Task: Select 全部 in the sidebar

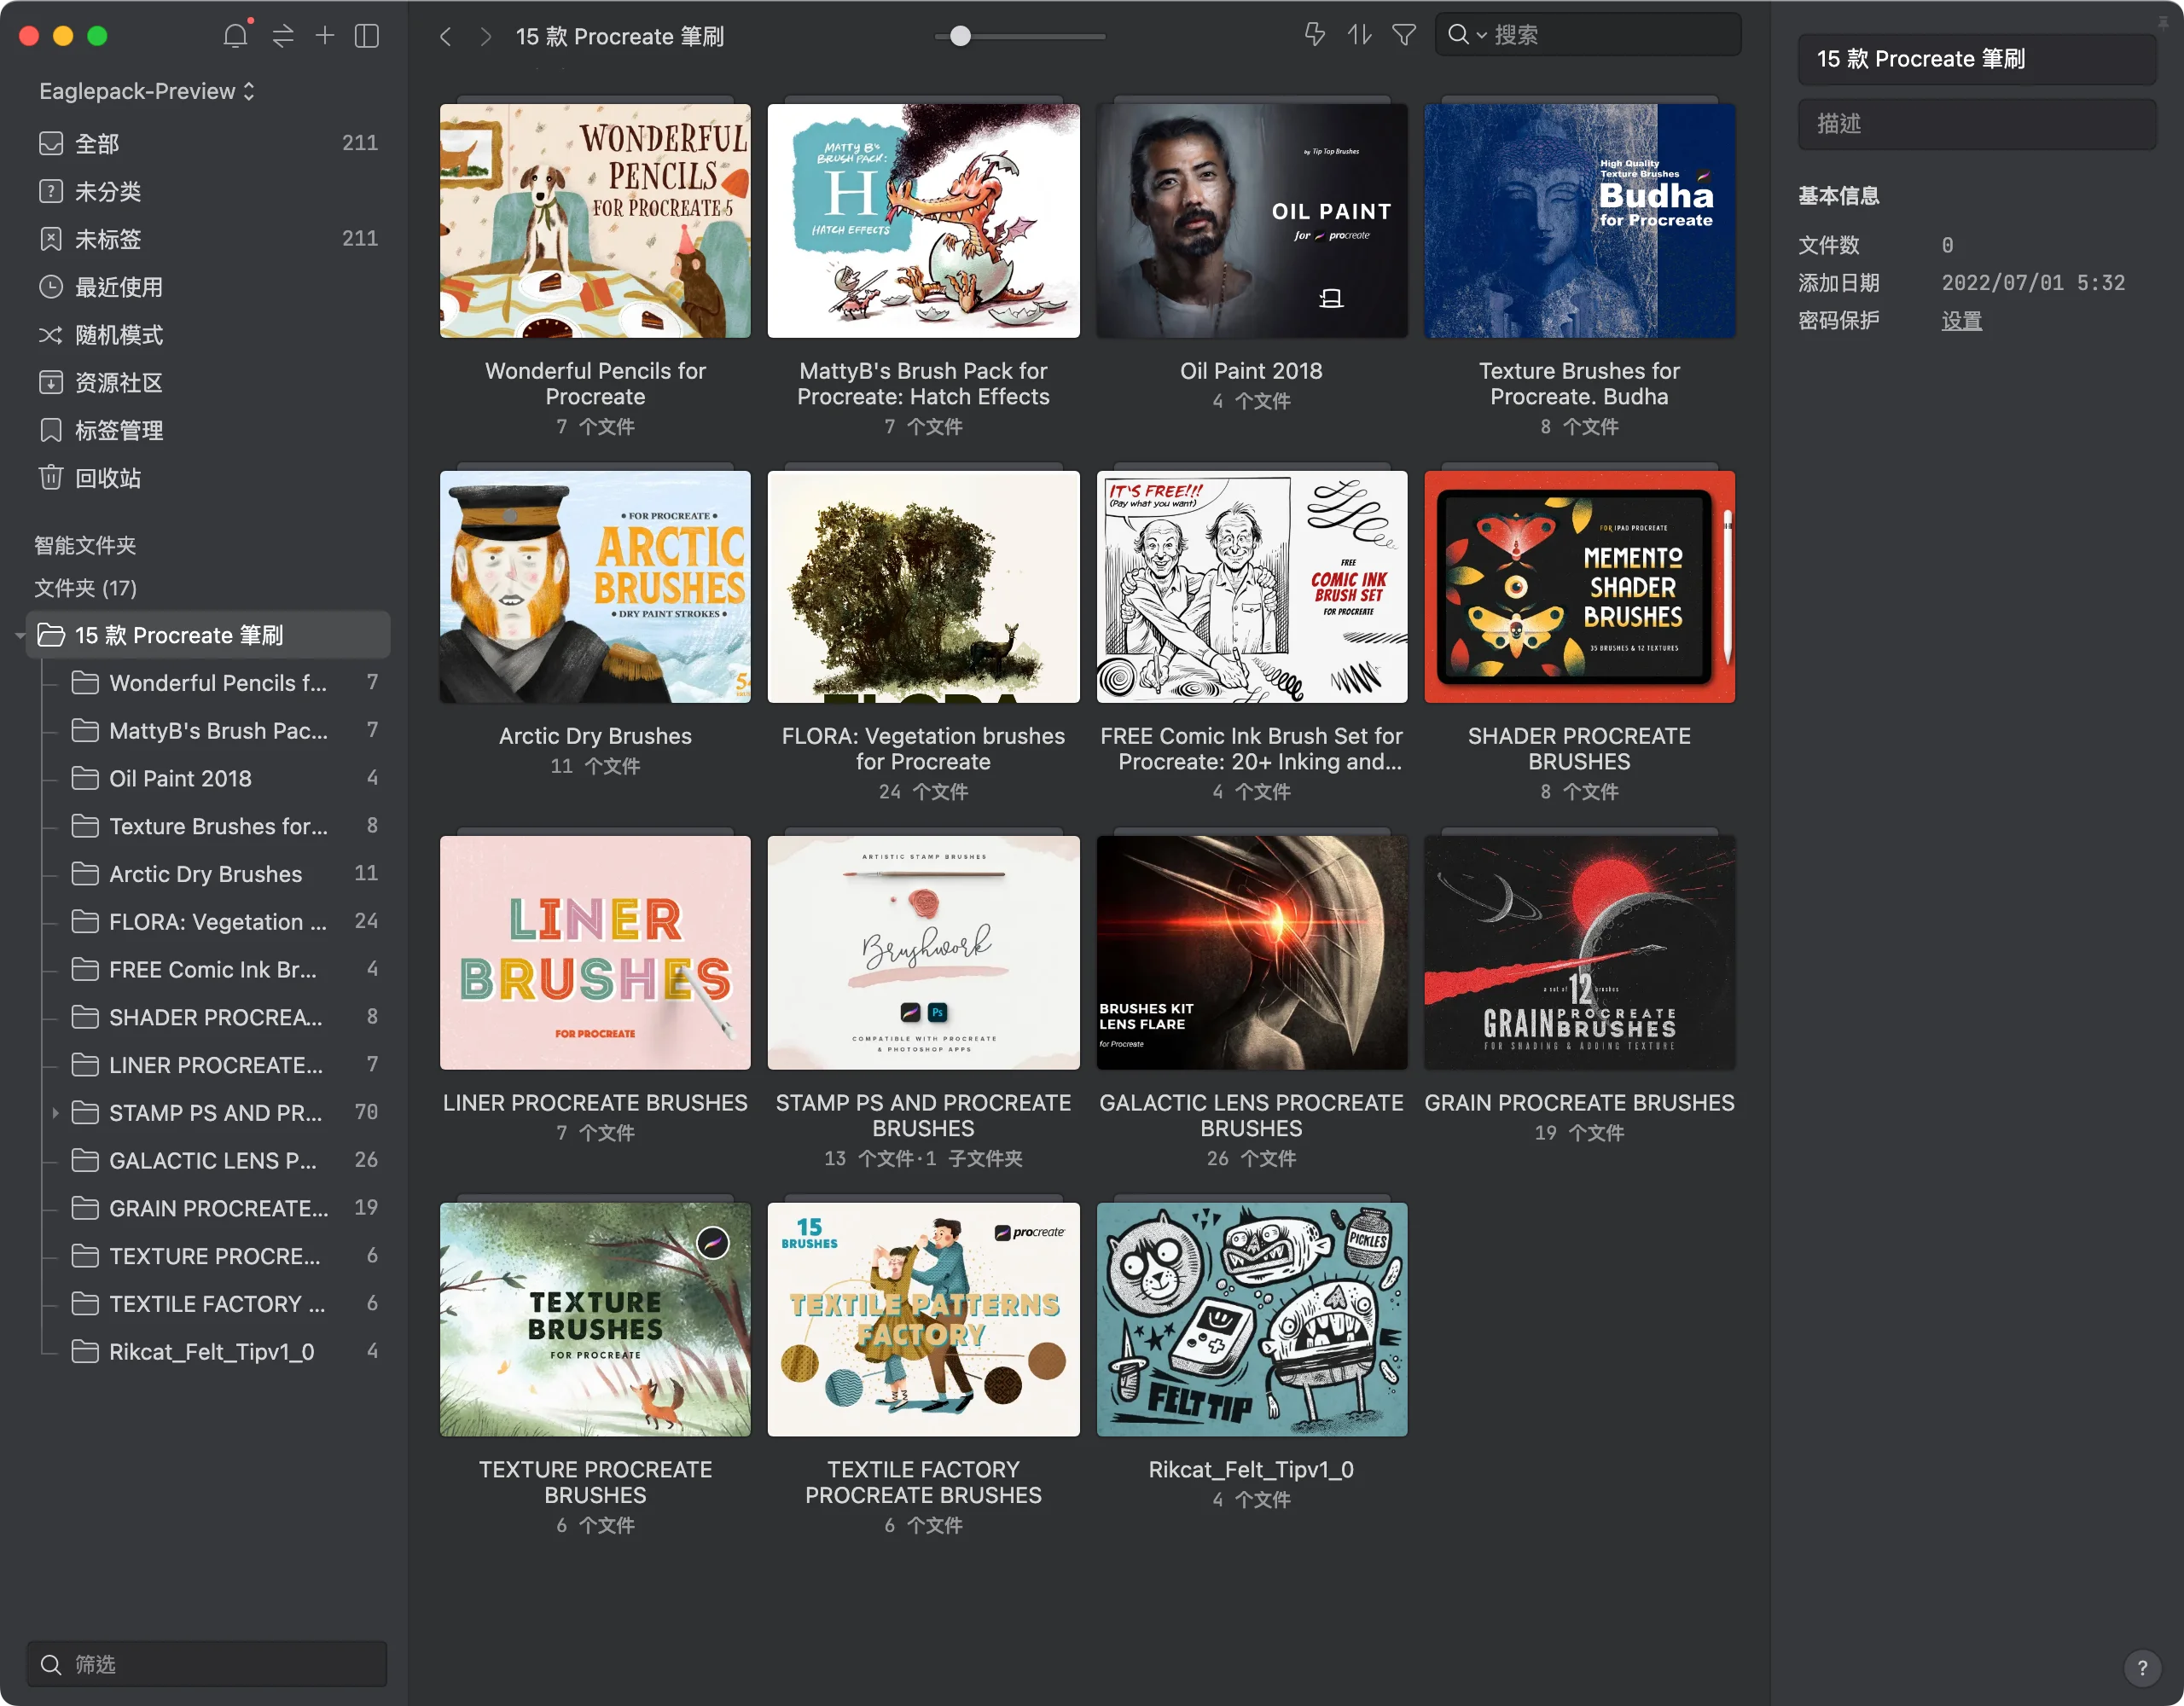Action: coord(208,143)
